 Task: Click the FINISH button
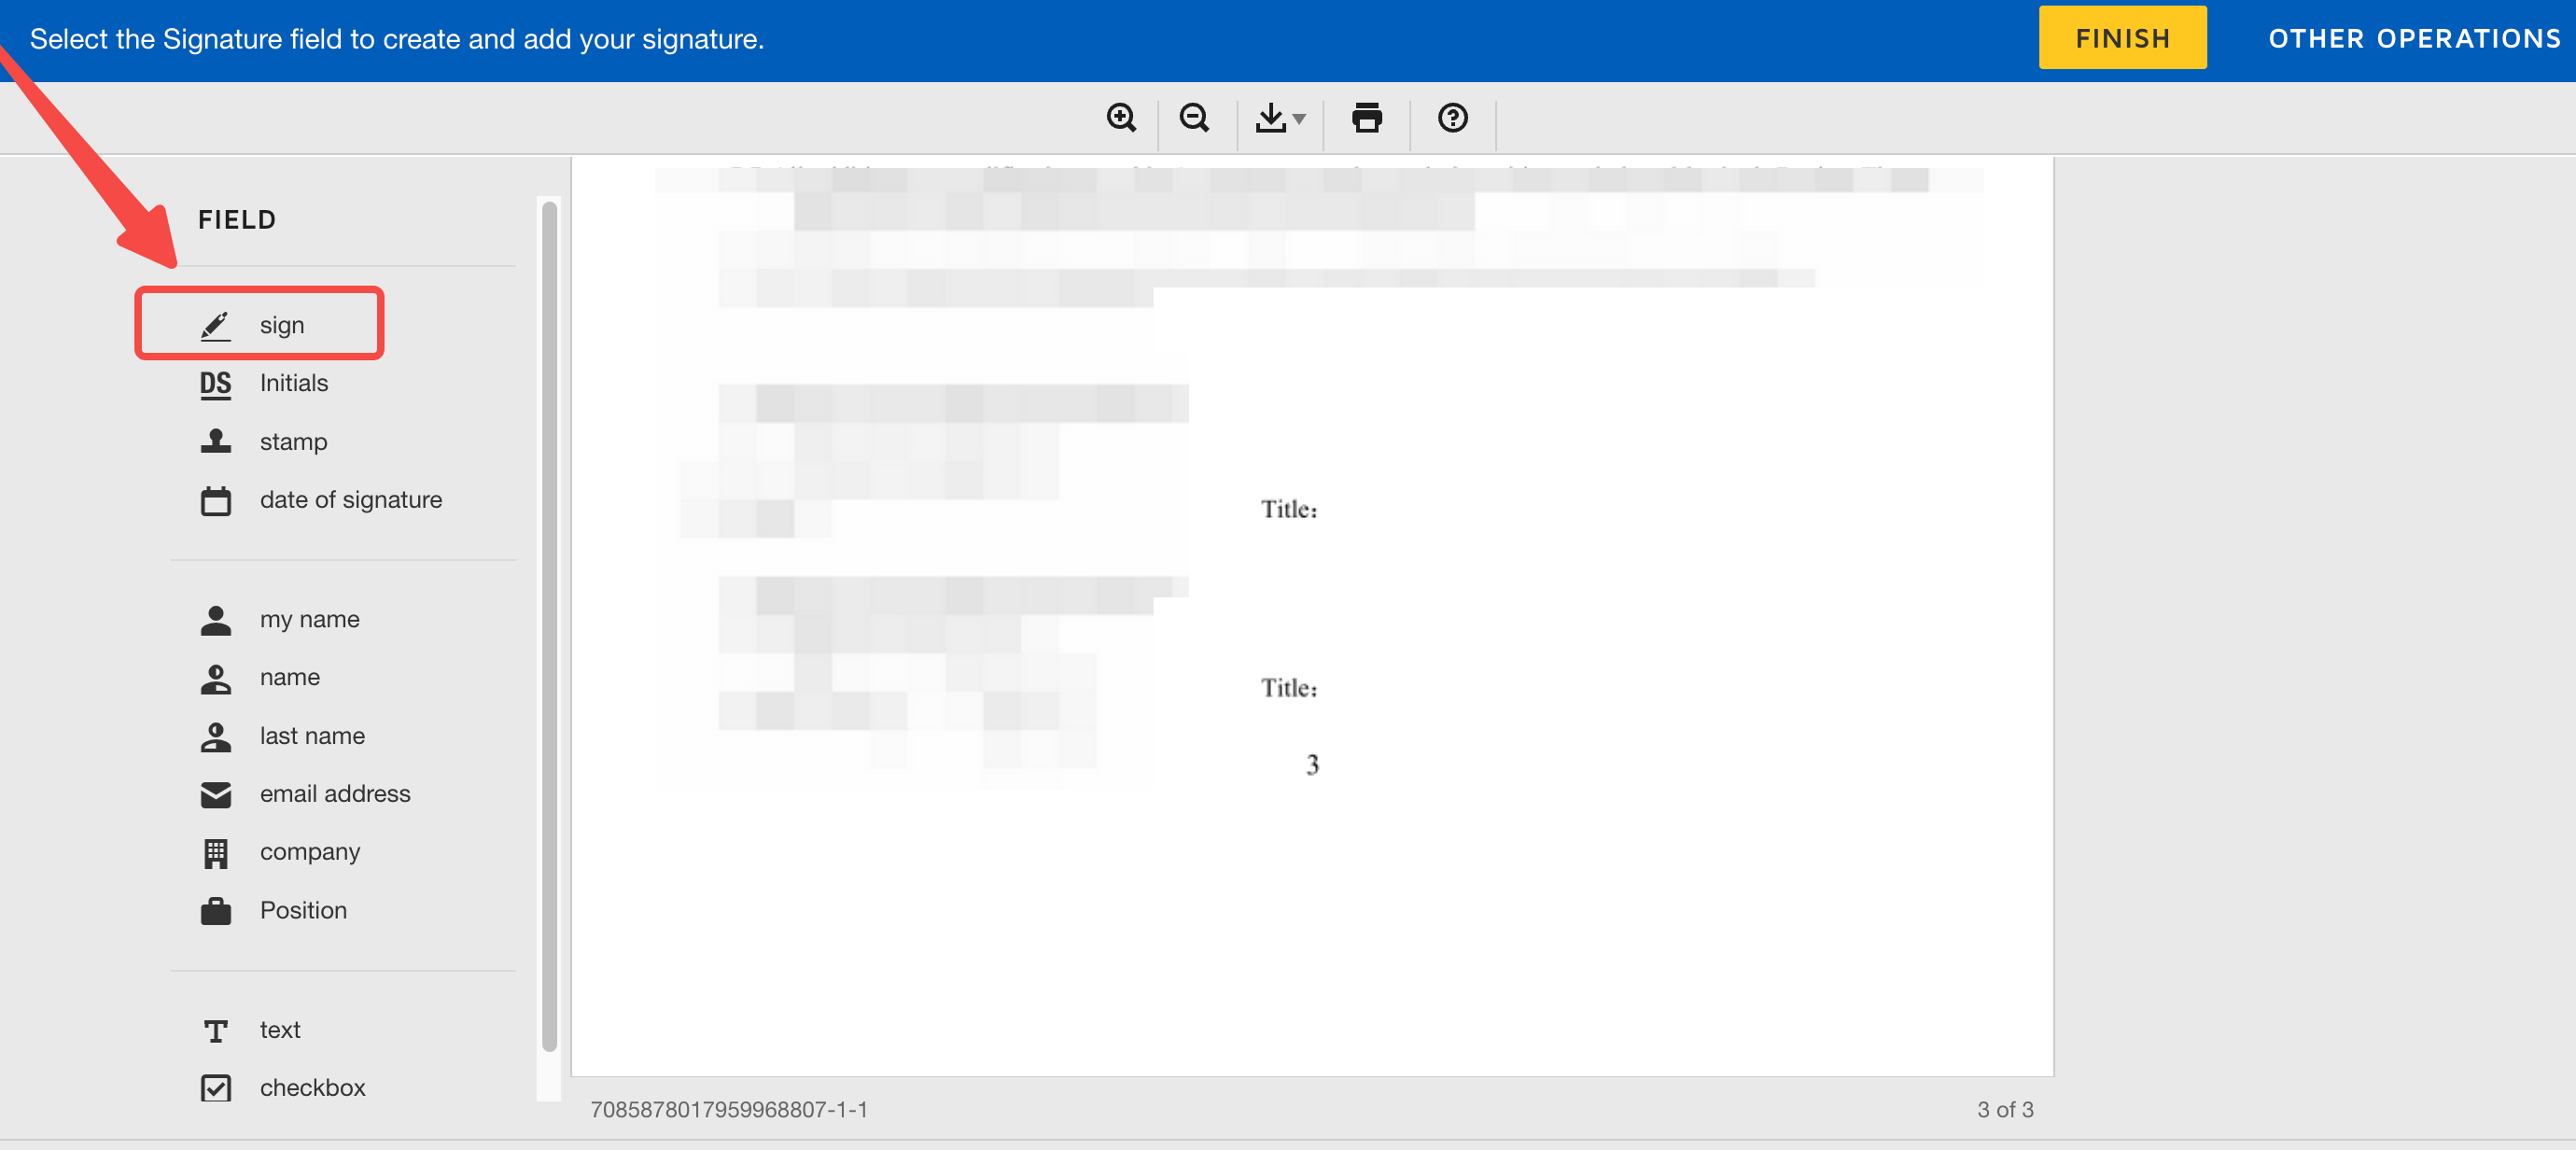pyautogui.click(x=2122, y=37)
